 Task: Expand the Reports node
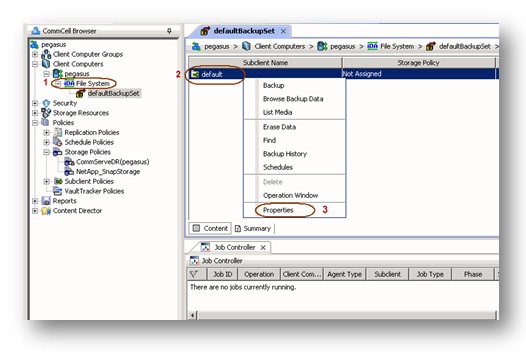35,201
